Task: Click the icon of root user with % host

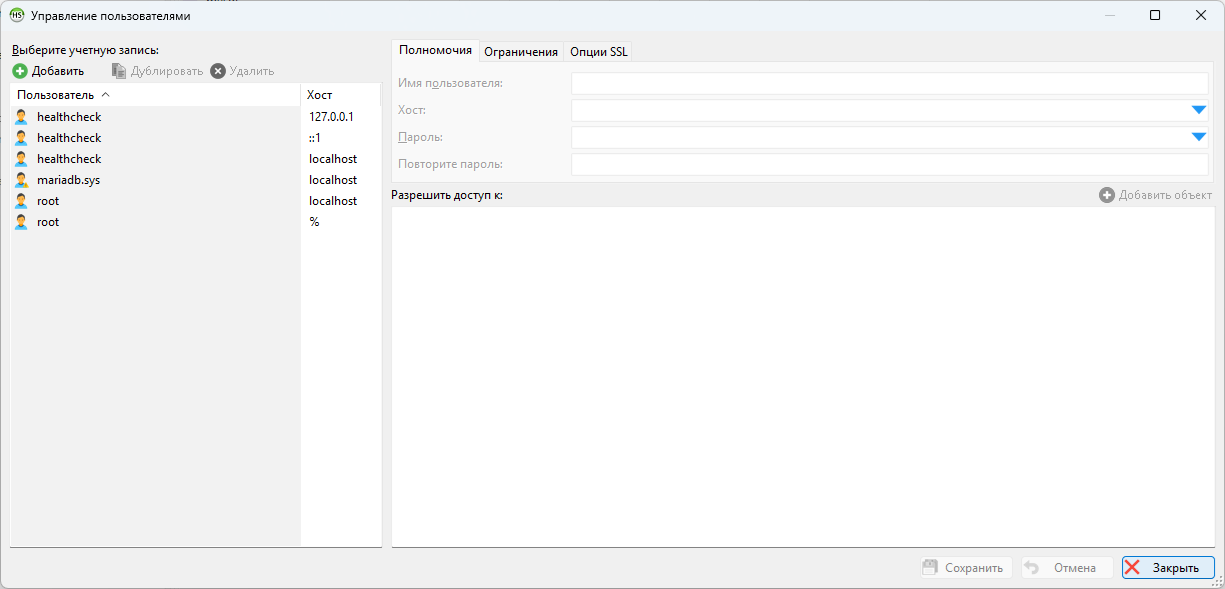Action: pyautogui.click(x=21, y=222)
